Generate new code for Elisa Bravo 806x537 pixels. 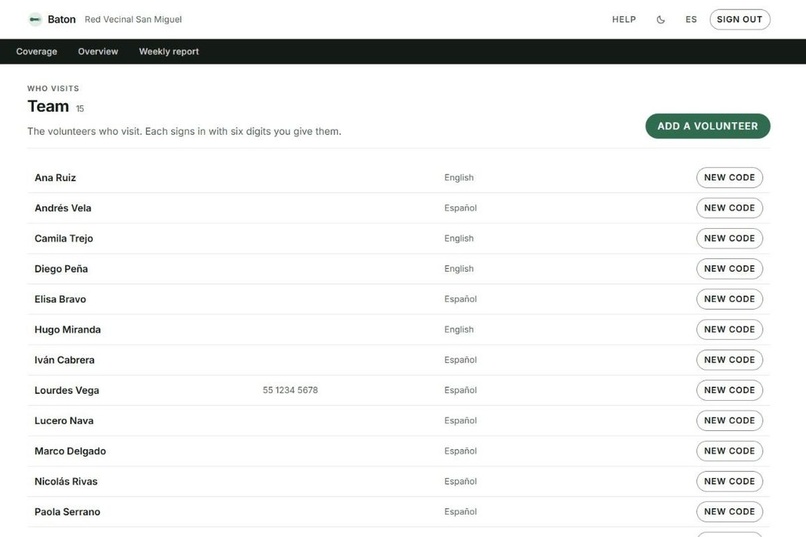[729, 299]
